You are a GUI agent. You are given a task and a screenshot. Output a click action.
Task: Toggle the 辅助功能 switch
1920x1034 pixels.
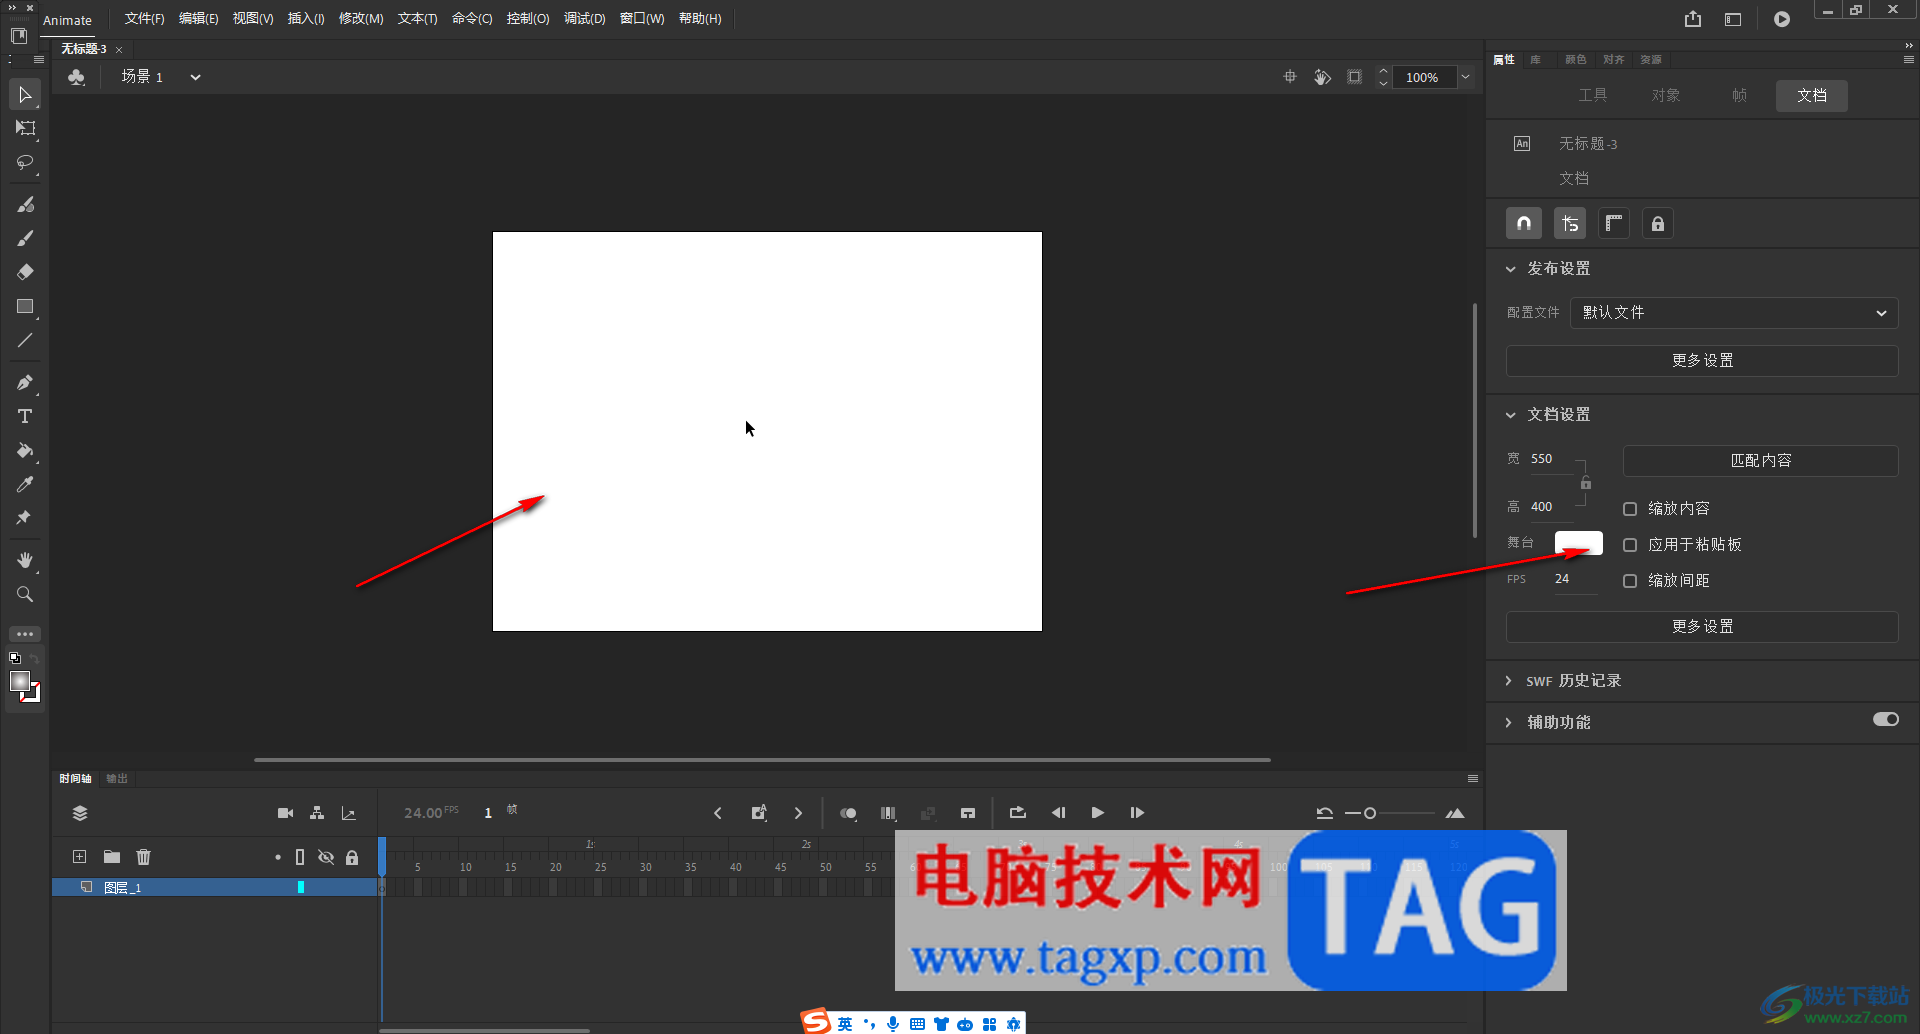coord(1886,720)
